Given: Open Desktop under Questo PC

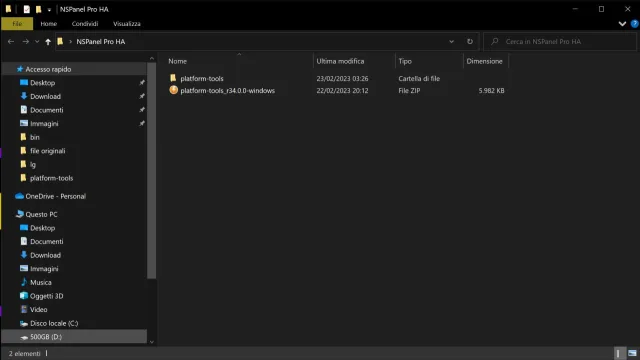Looking at the screenshot, I should [42, 228].
